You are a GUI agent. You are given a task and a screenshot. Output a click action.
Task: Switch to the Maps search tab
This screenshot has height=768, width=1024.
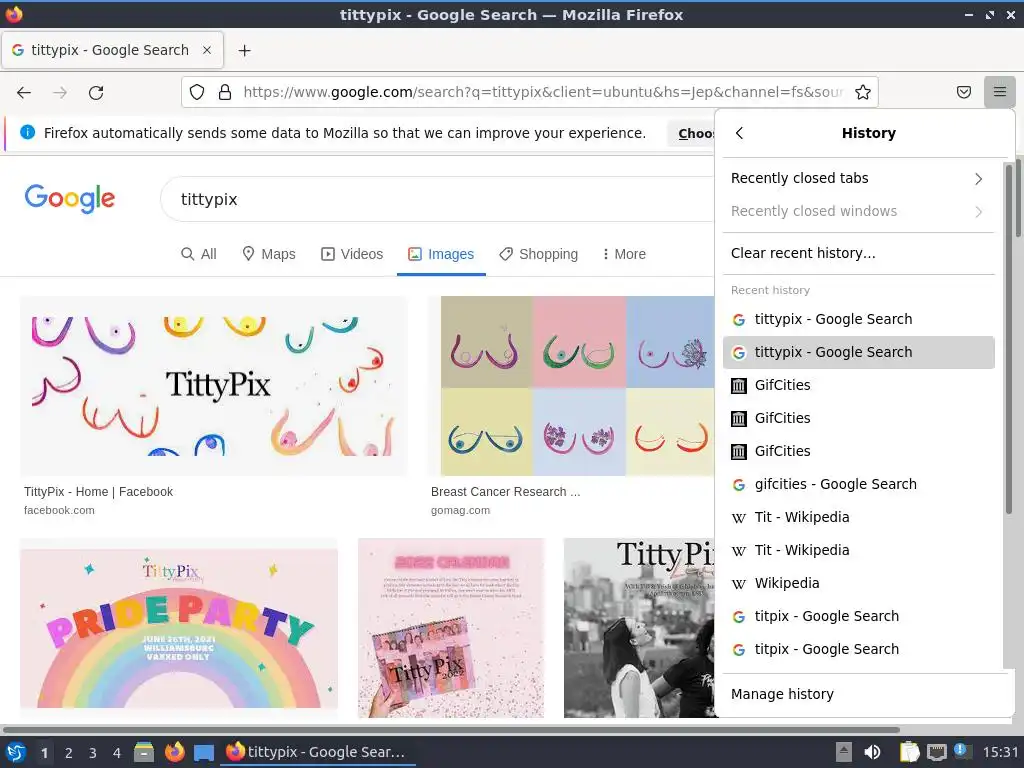pyautogui.click(x=268, y=254)
